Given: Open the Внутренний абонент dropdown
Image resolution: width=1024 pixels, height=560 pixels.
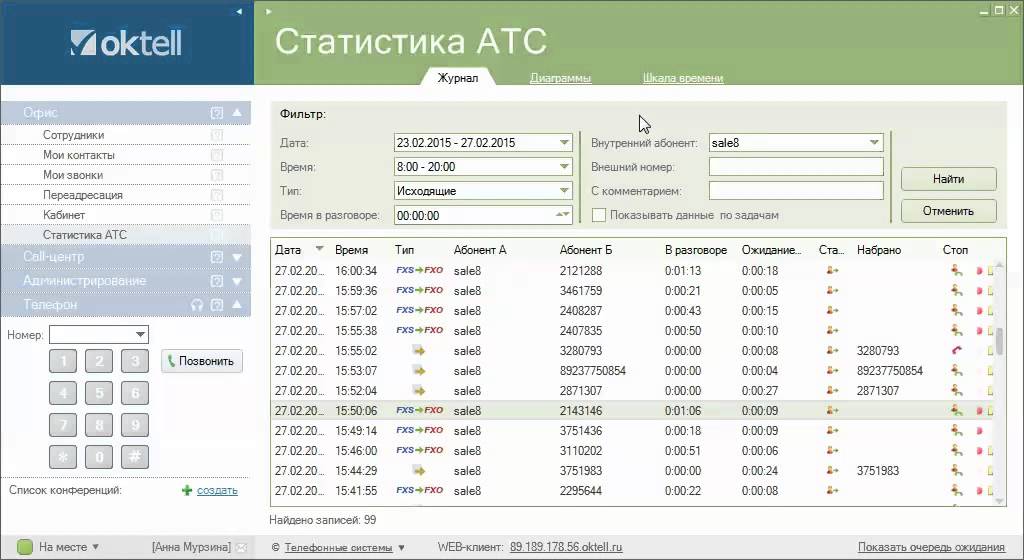Looking at the screenshot, I should 874,142.
